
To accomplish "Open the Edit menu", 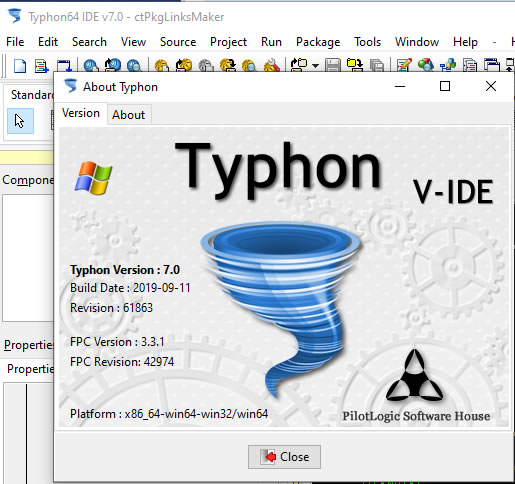I will (x=48, y=42).
